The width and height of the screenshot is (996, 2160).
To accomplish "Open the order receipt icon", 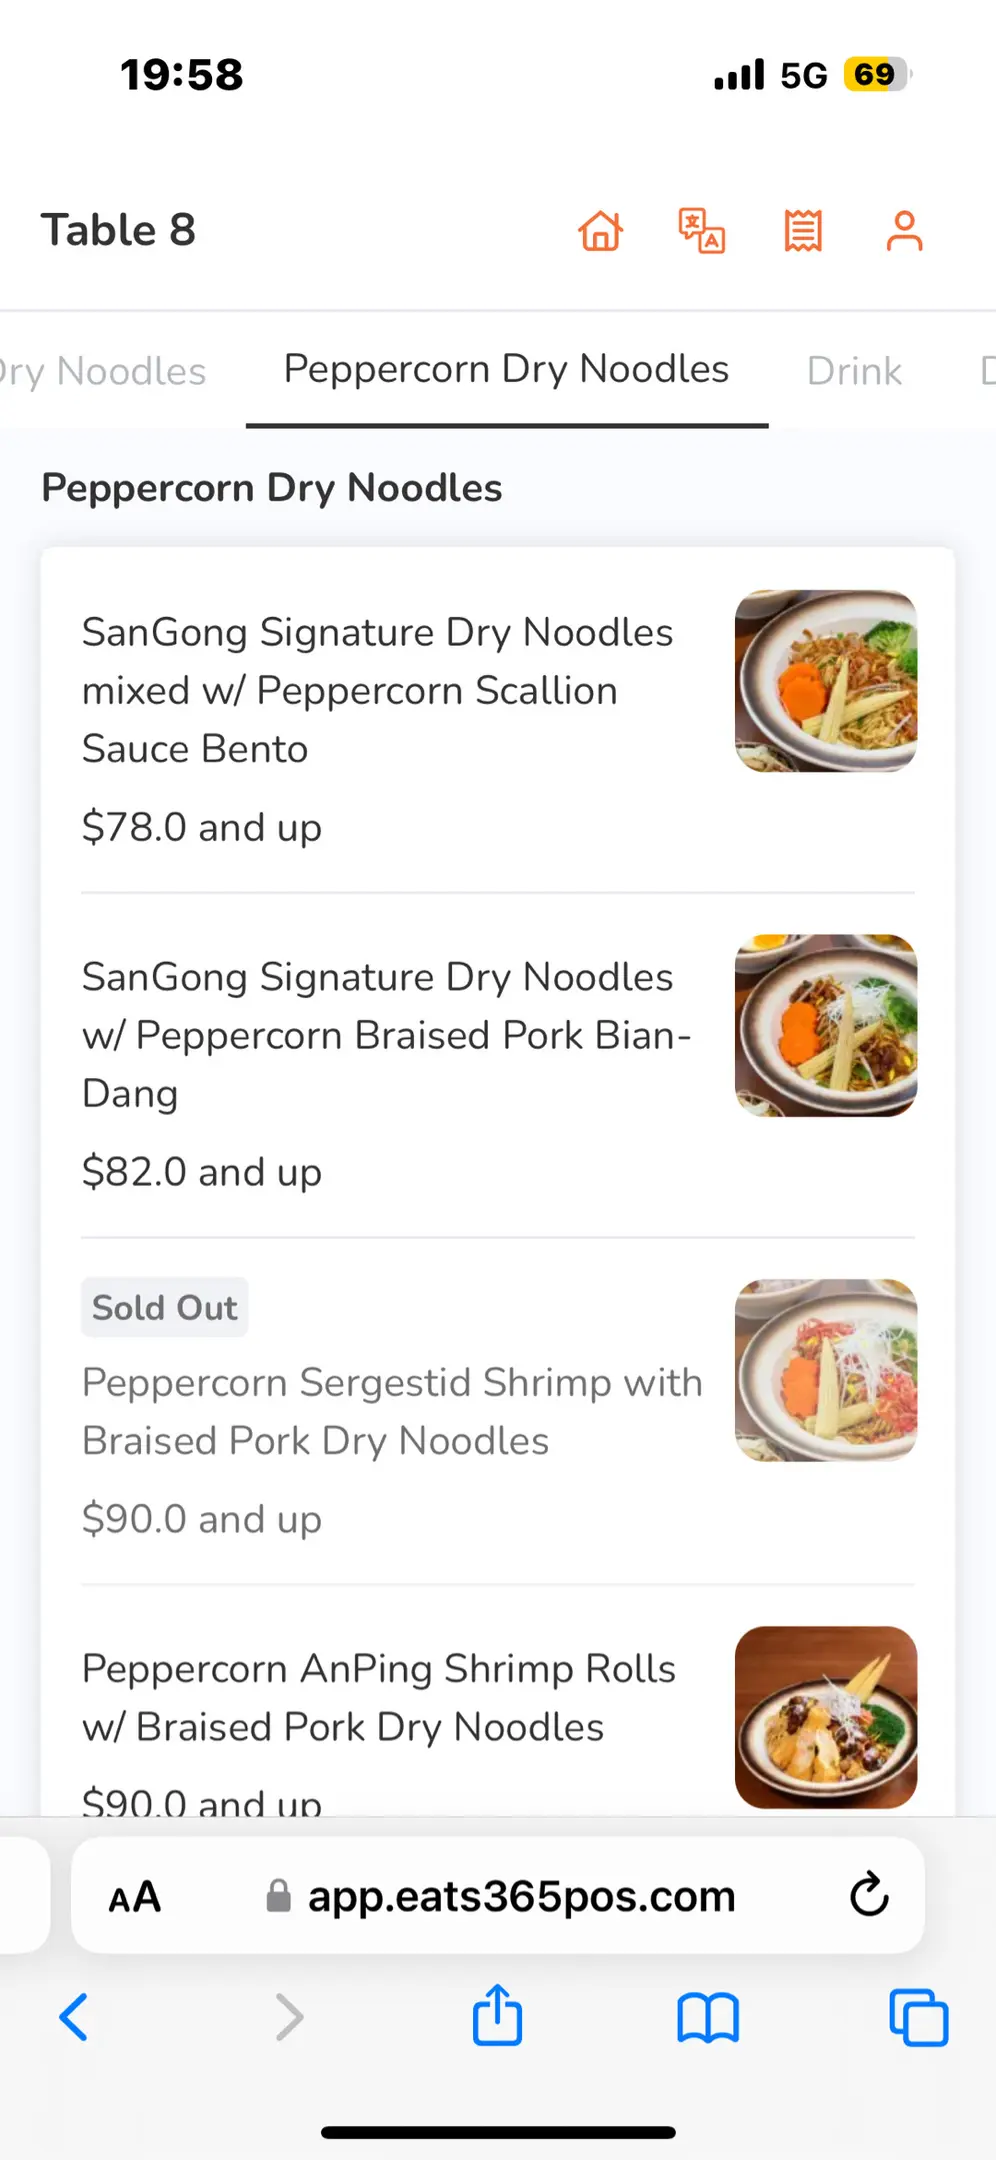I will pos(803,231).
